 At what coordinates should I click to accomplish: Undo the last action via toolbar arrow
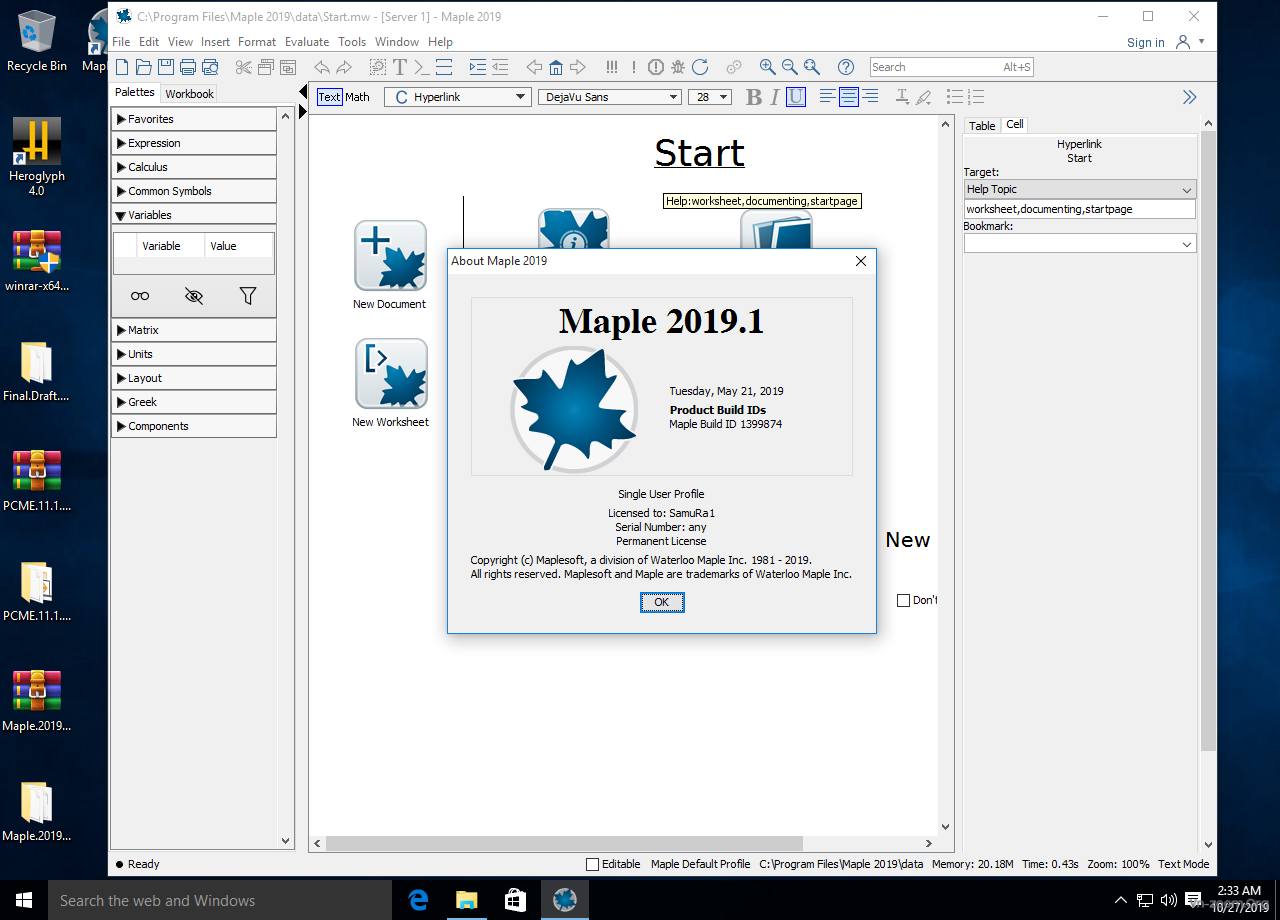pyautogui.click(x=322, y=67)
